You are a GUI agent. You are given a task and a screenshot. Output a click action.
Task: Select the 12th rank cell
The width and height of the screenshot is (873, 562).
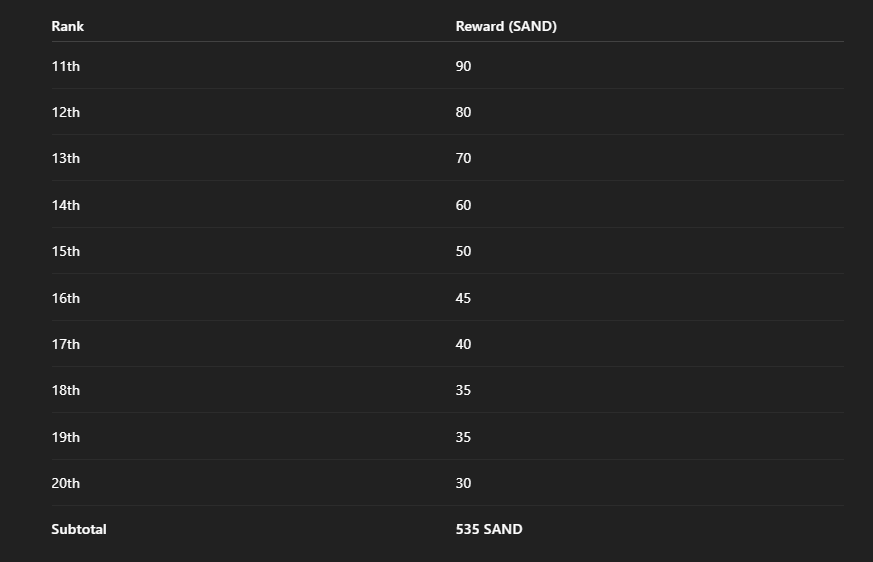coord(66,112)
